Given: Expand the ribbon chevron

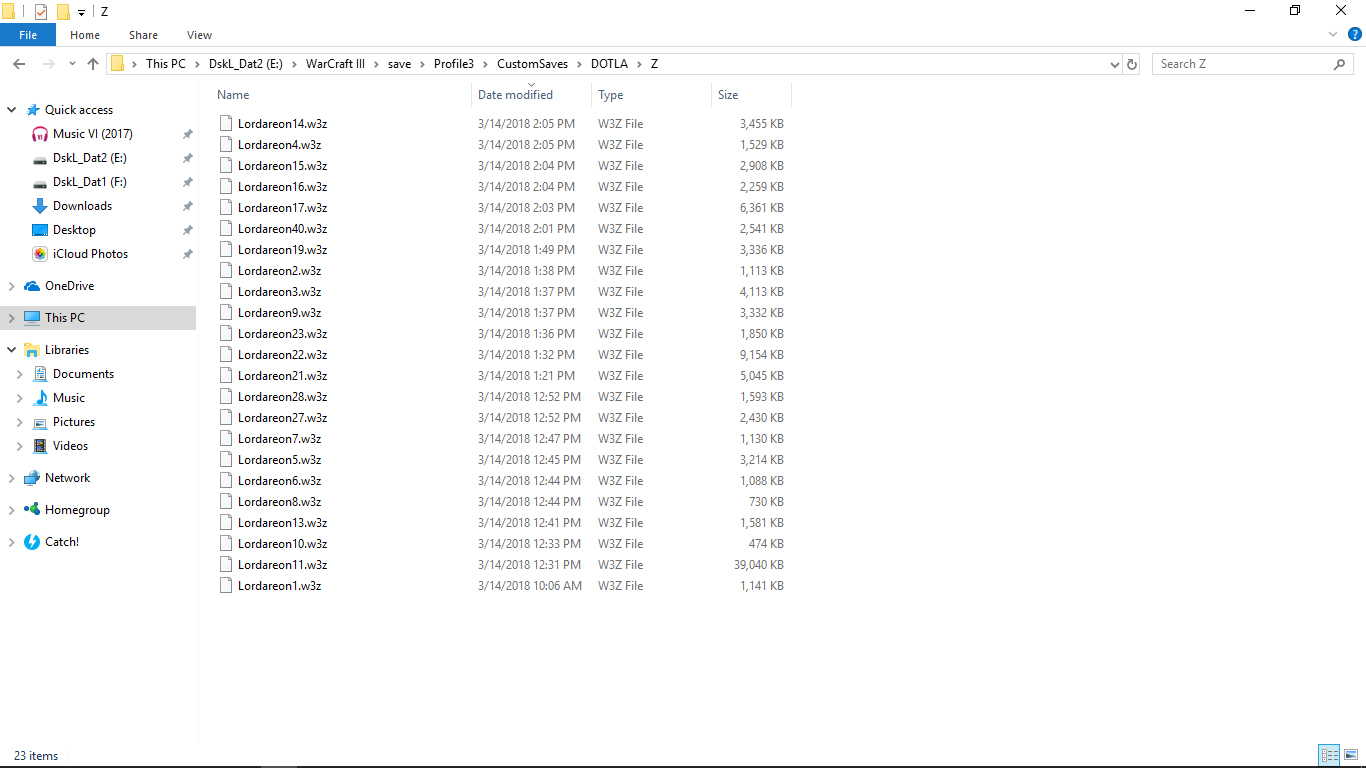Looking at the screenshot, I should (x=1333, y=34).
